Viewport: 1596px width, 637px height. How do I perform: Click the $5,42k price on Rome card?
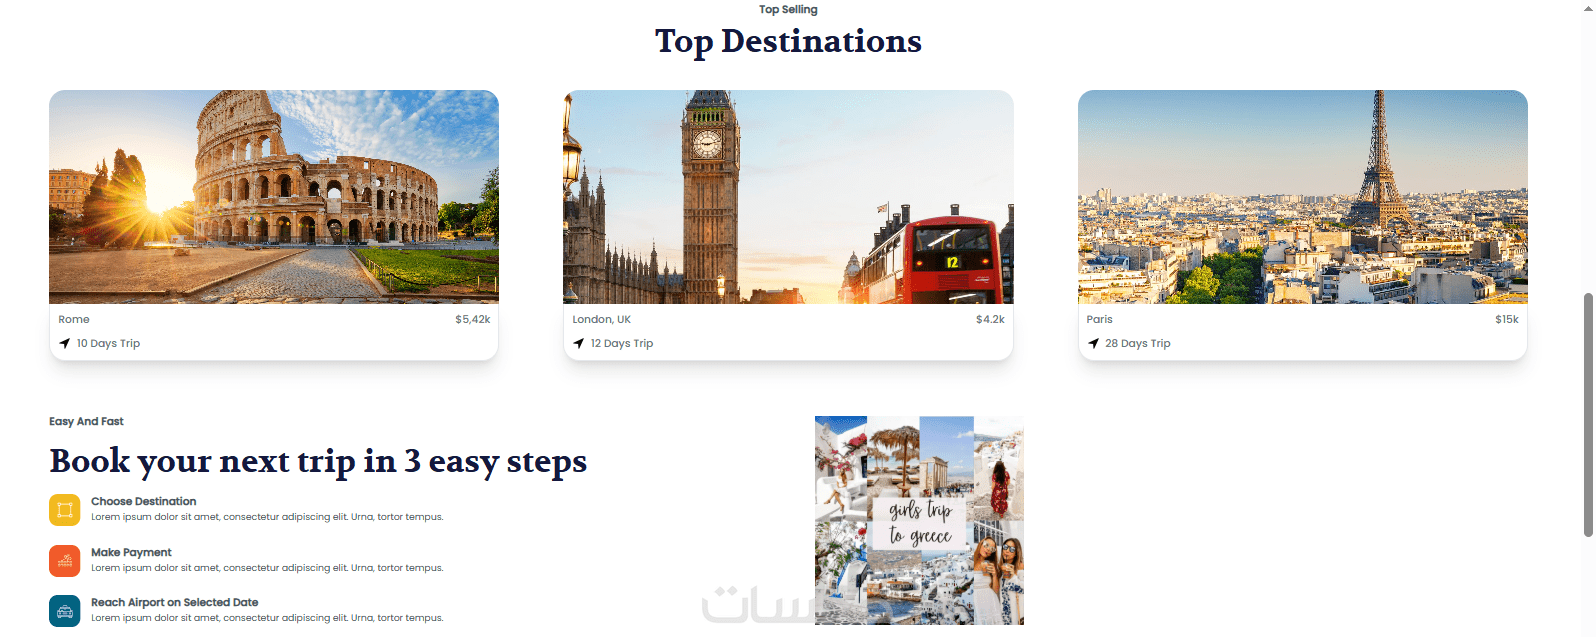[x=473, y=320]
